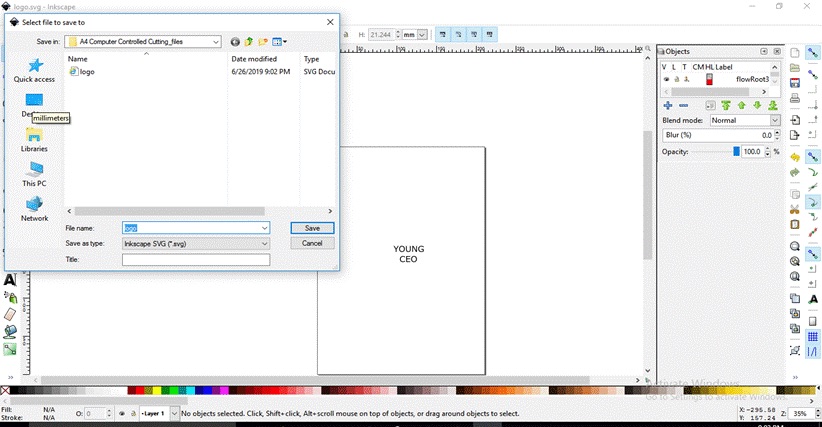The width and height of the screenshot is (822, 427).
Task: Select the Eraser tool
Action: [10, 314]
